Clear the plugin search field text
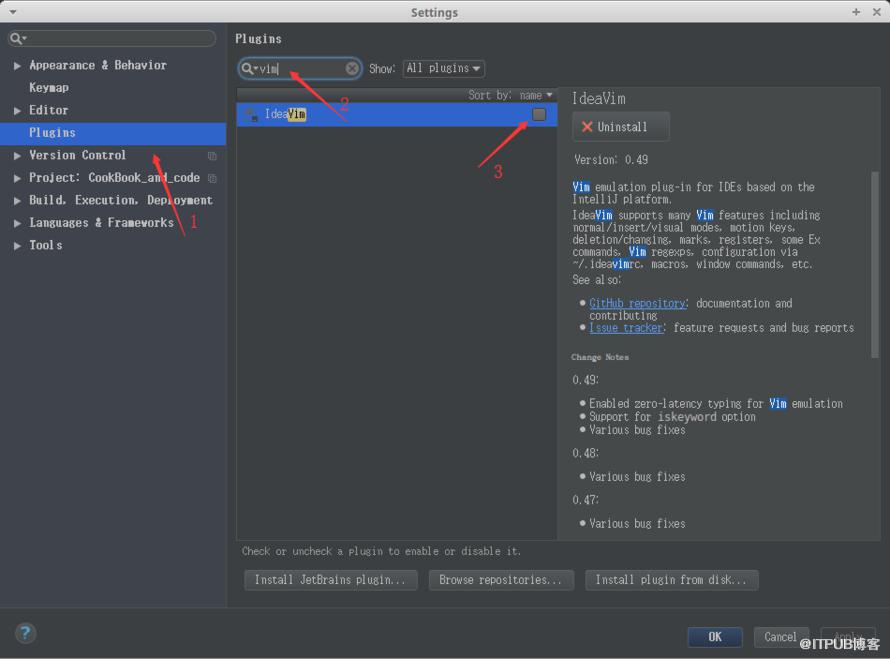The height and width of the screenshot is (659, 890). [x=352, y=69]
